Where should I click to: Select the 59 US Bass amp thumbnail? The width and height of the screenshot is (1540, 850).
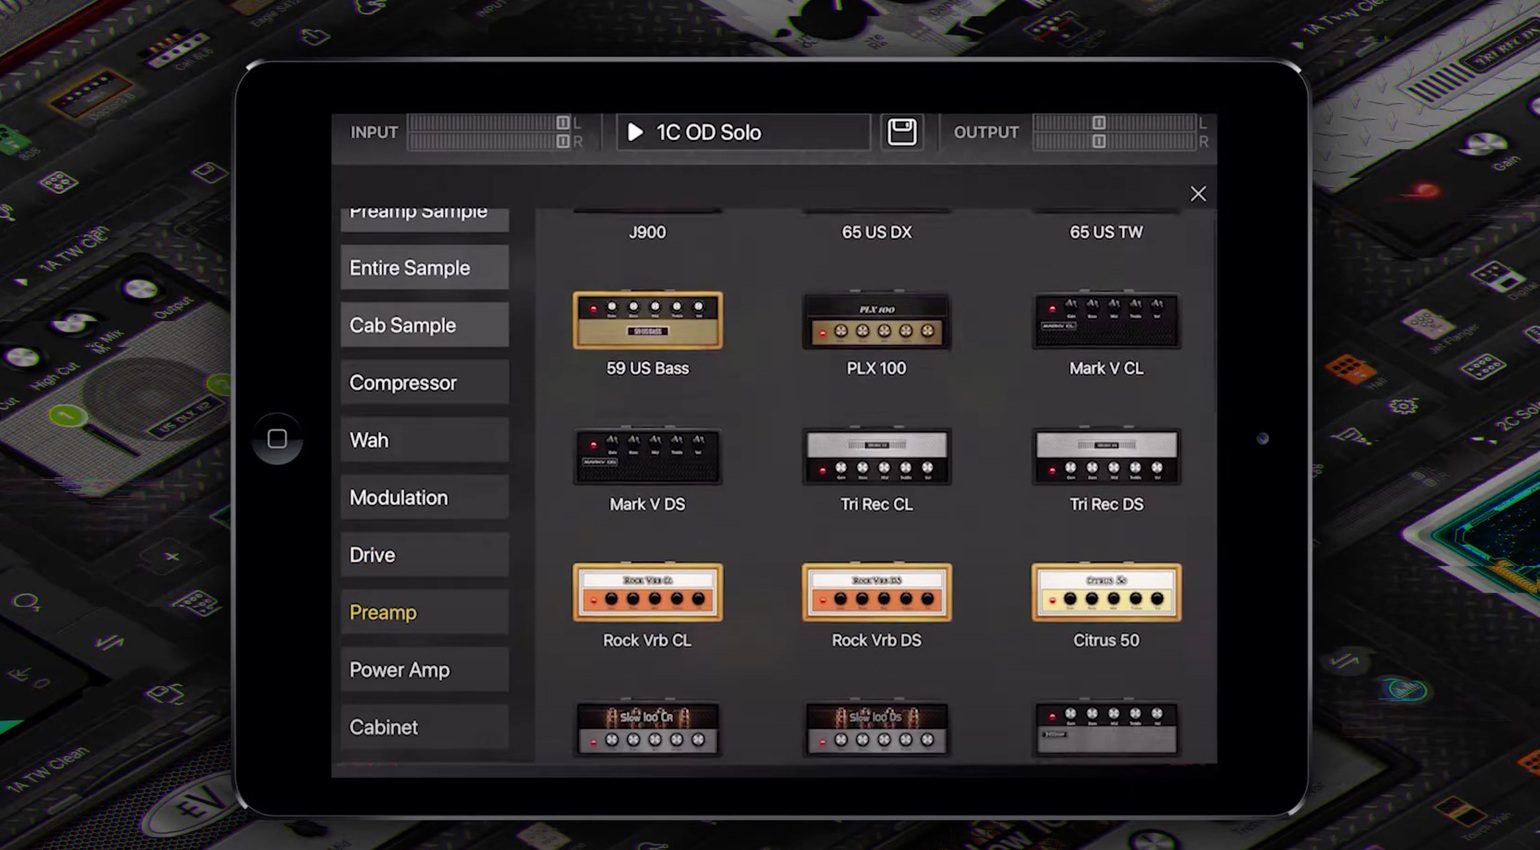[647, 320]
